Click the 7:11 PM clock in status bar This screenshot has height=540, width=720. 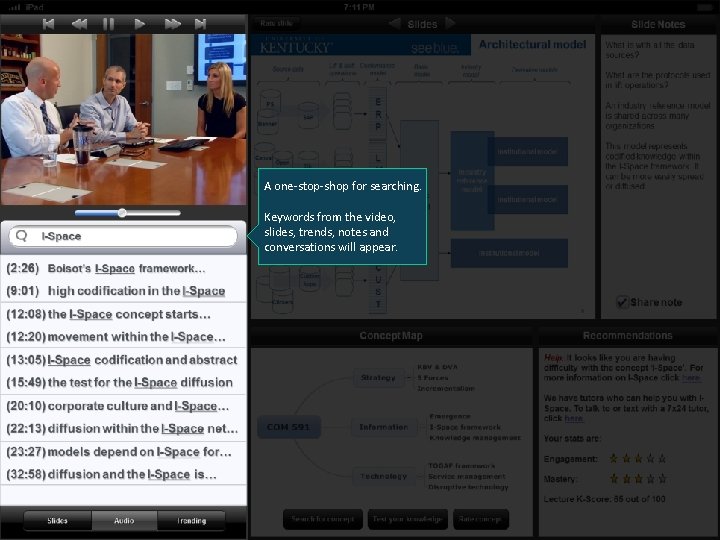[359, 7]
